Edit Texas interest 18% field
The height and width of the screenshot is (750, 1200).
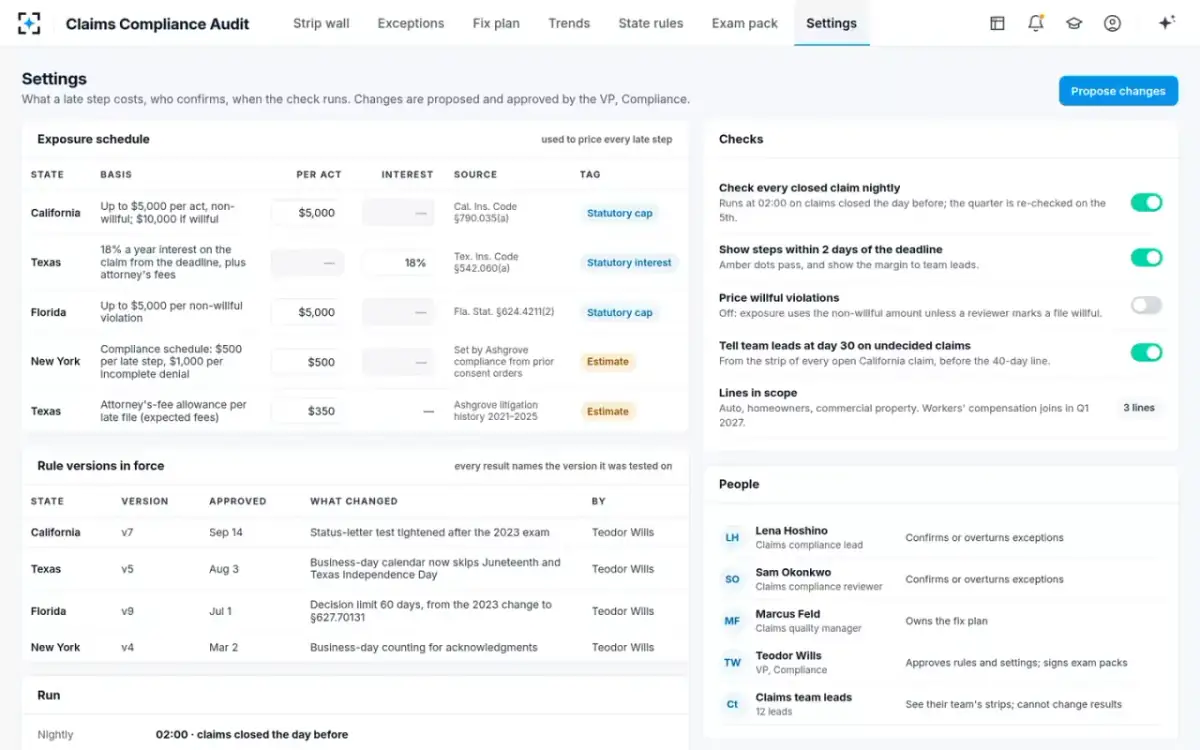point(398,263)
